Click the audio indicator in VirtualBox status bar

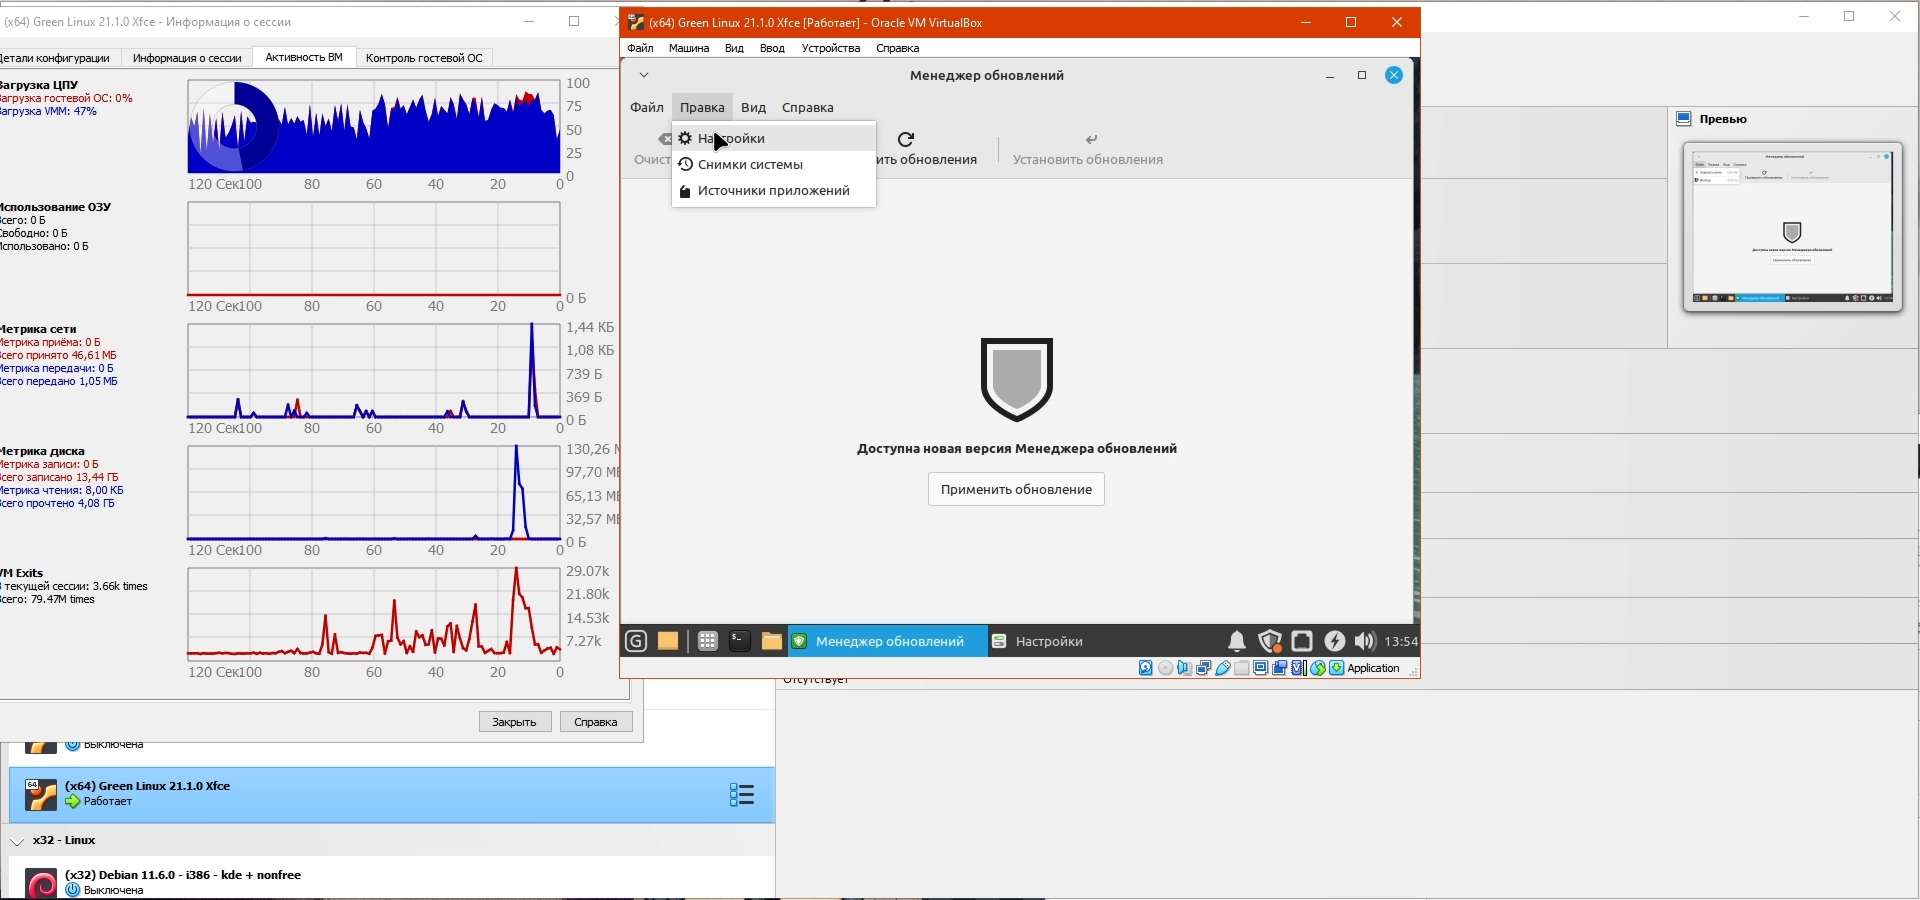(1185, 669)
